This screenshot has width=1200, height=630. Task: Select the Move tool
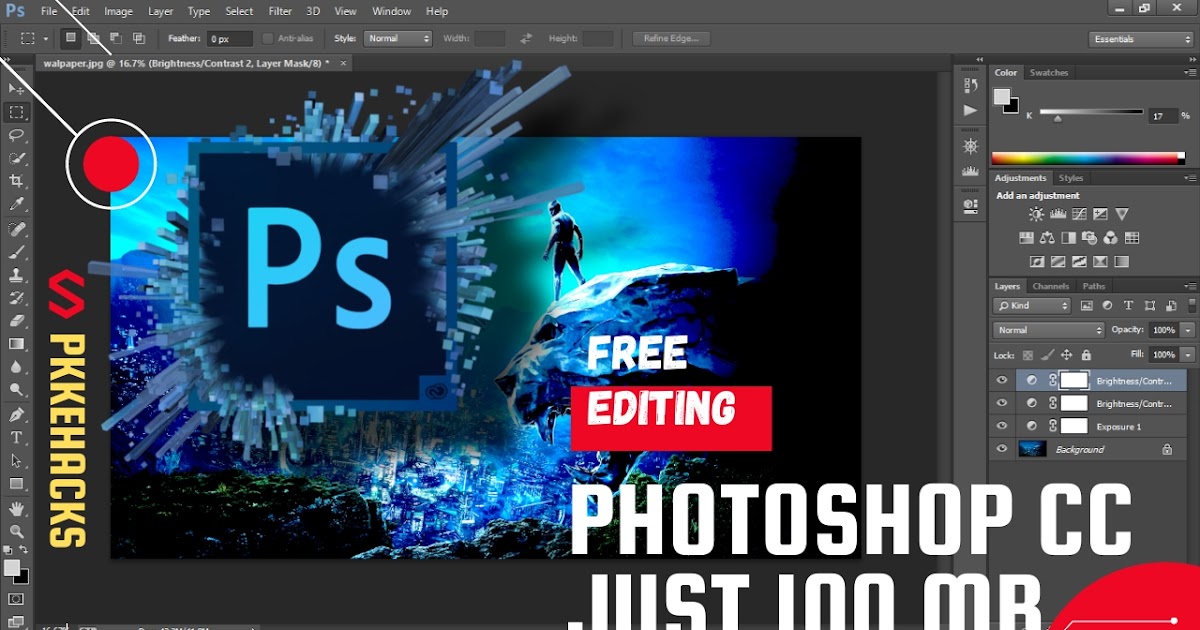pos(17,89)
